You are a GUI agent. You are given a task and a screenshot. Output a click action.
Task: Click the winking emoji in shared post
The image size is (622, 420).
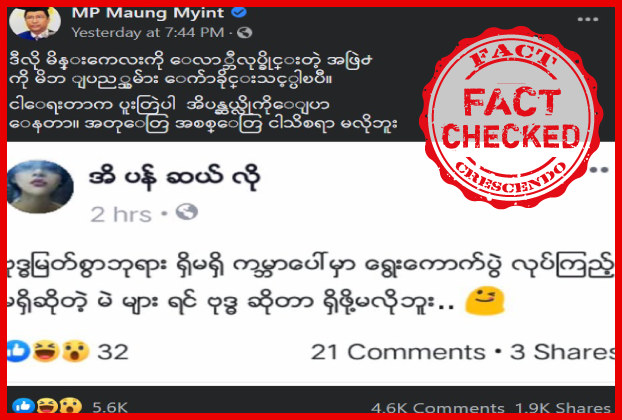coord(485,301)
